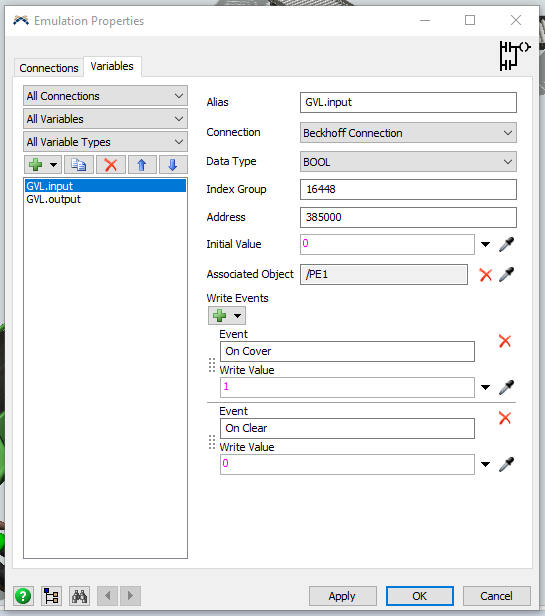Click the Apply button
Image resolution: width=545 pixels, height=616 pixels.
click(342, 596)
